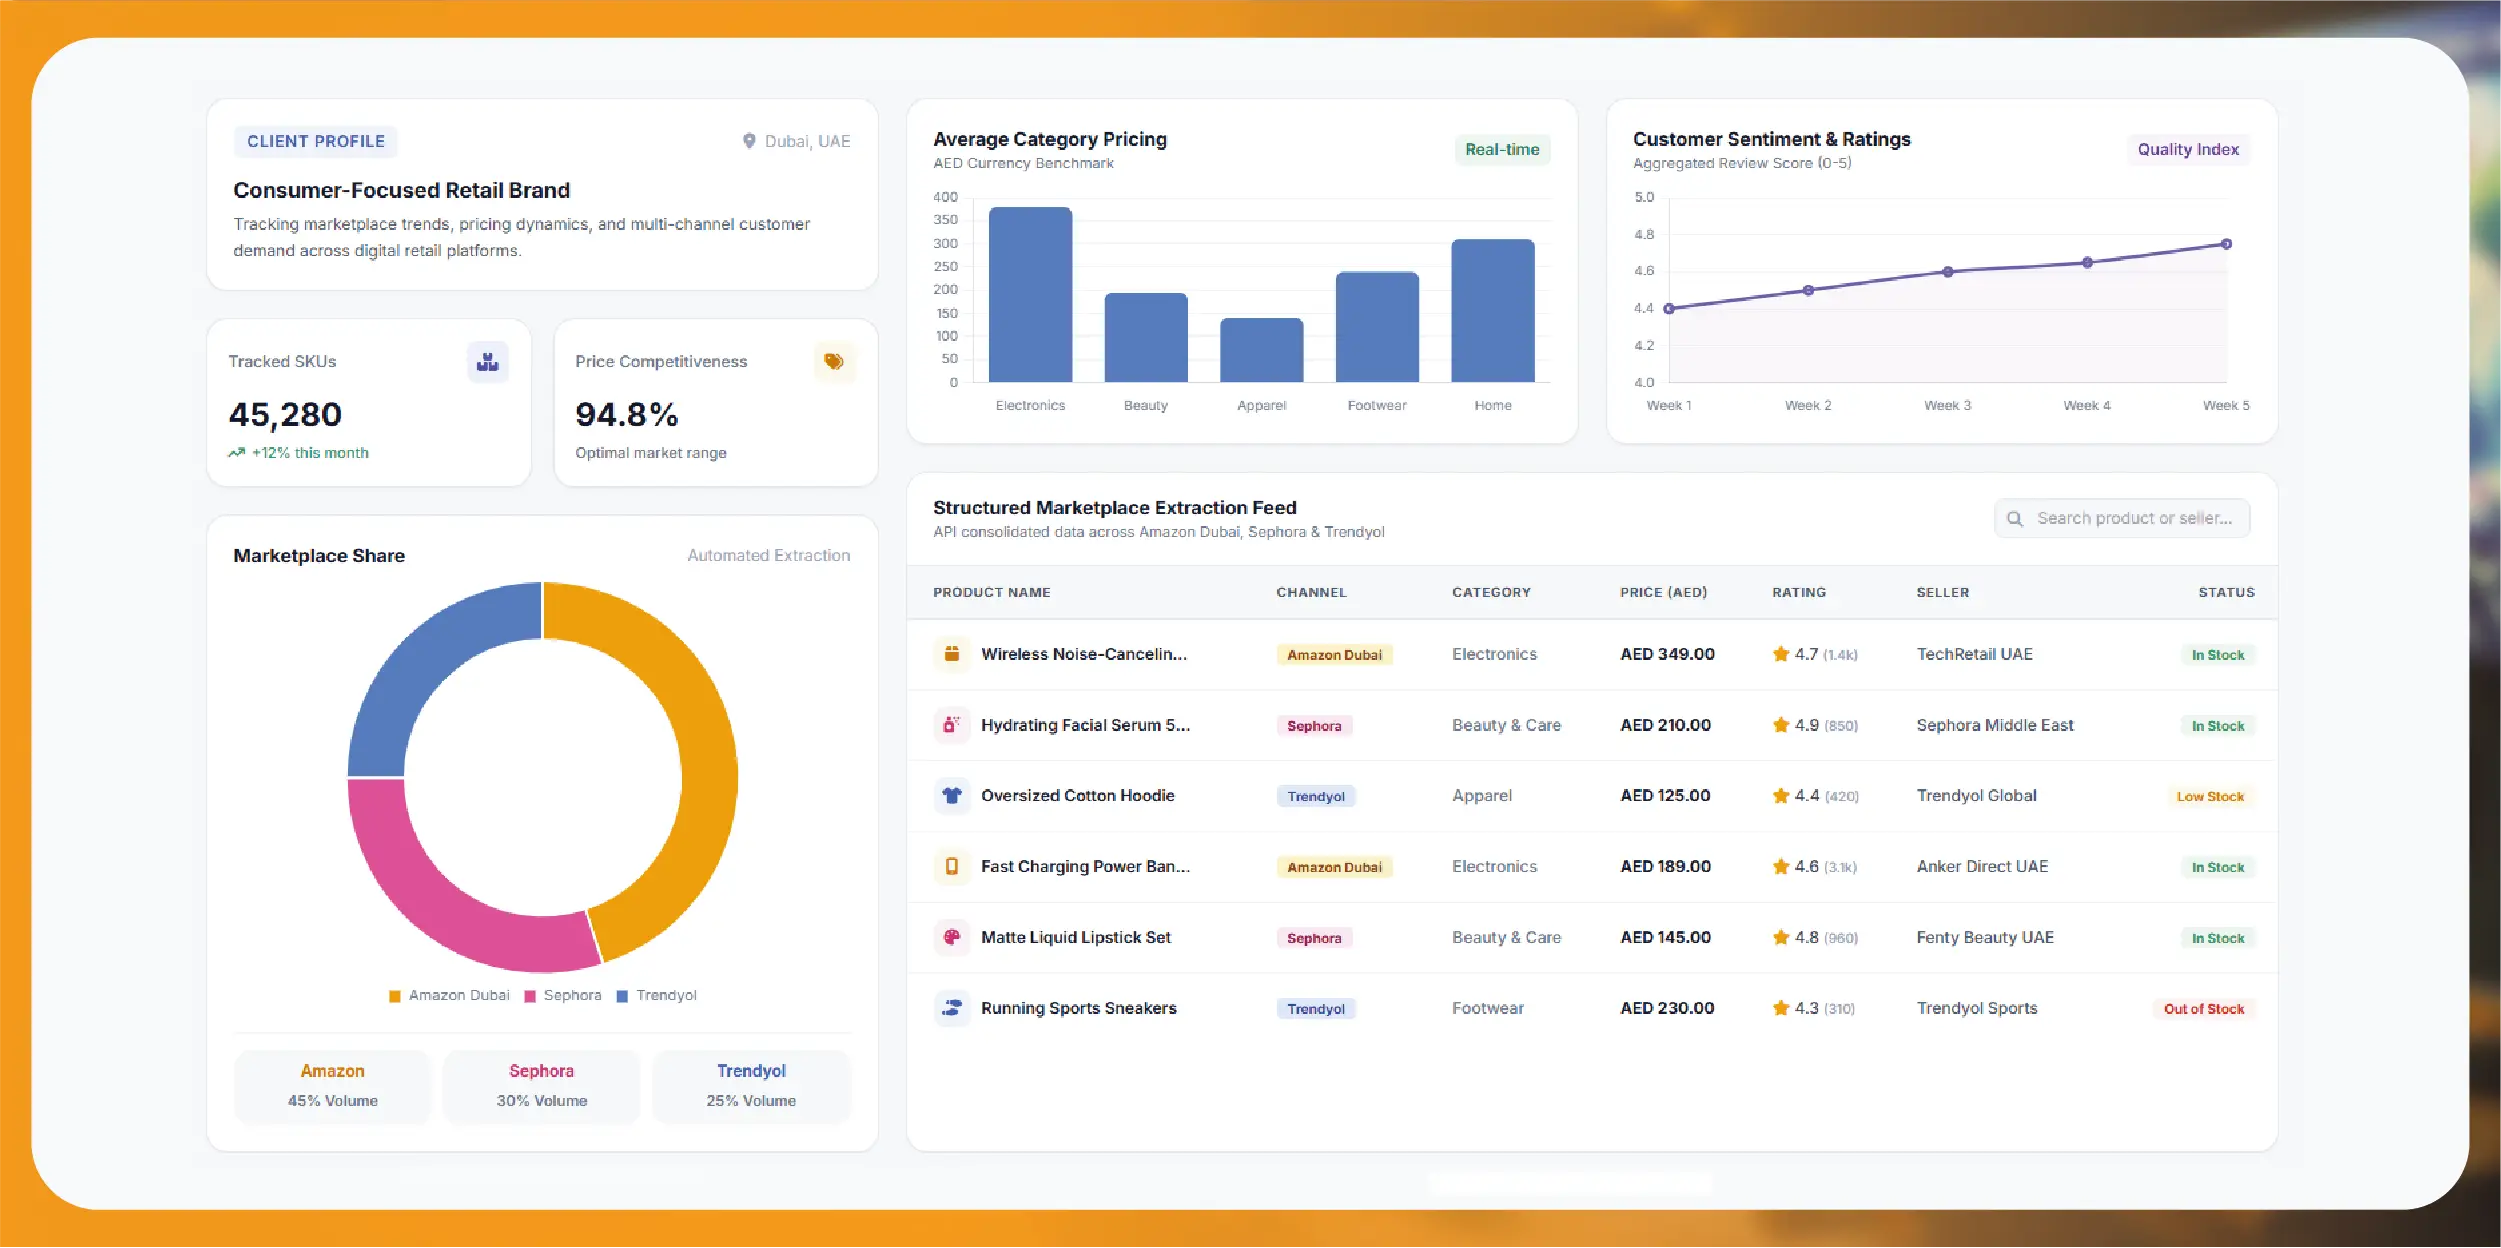This screenshot has height=1248, width=2501.
Task: Click the search magnifier icon in feed
Action: click(x=2015, y=519)
